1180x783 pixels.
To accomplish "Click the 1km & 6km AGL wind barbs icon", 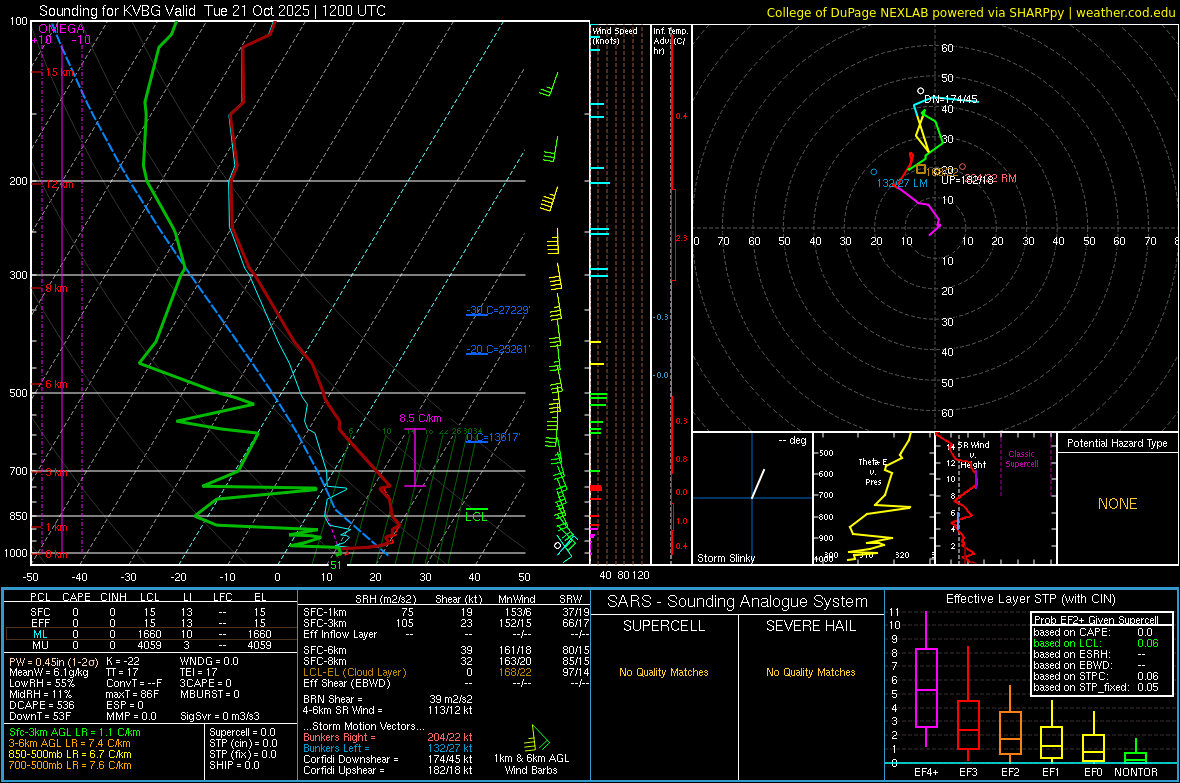I will pyautogui.click(x=537, y=738).
